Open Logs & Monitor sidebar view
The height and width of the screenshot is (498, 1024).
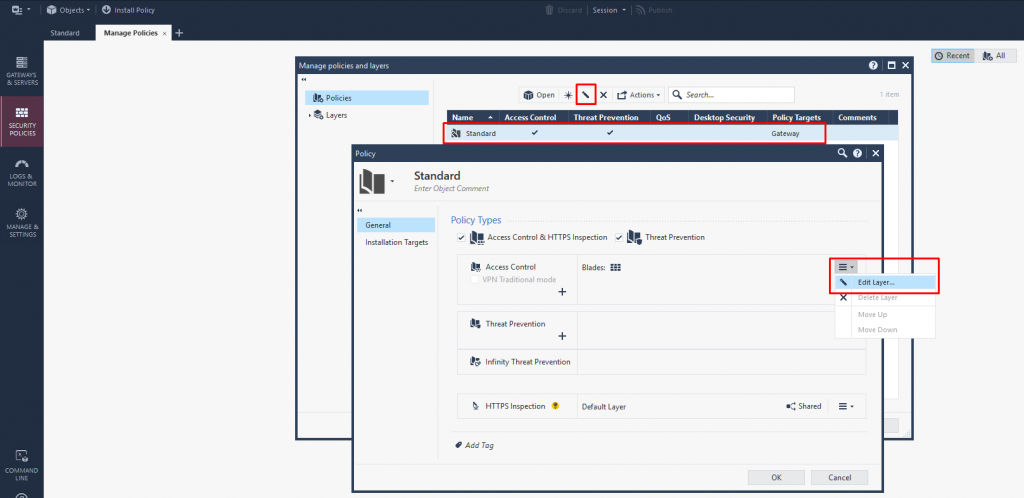(x=21, y=170)
